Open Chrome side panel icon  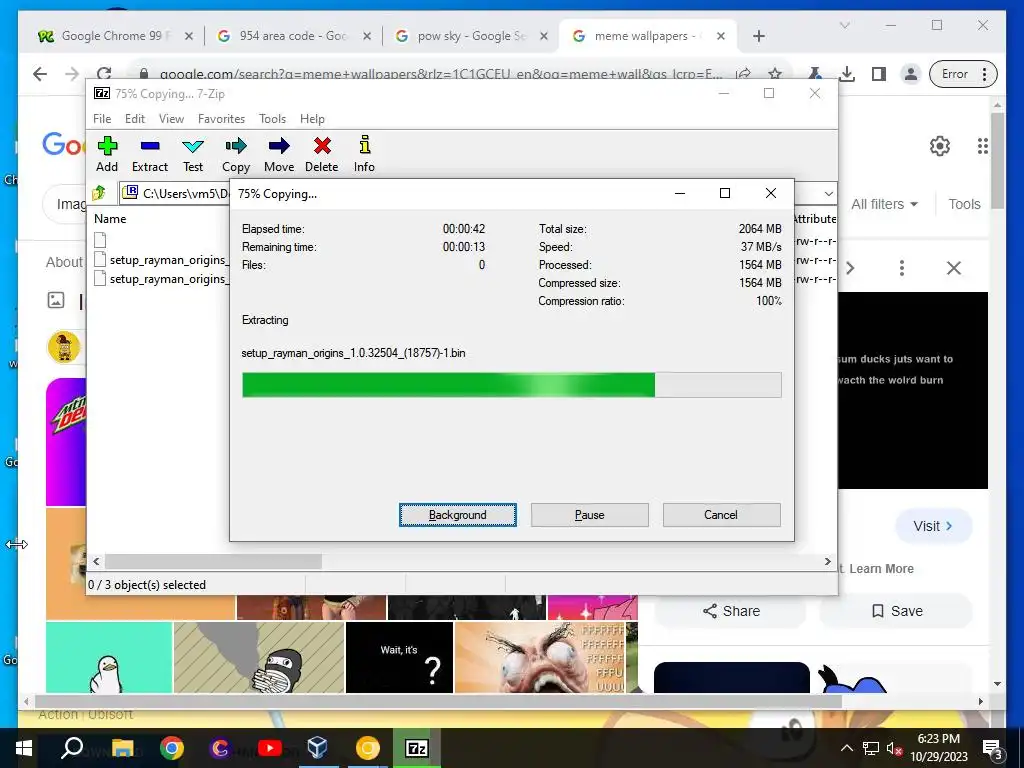[x=879, y=74]
